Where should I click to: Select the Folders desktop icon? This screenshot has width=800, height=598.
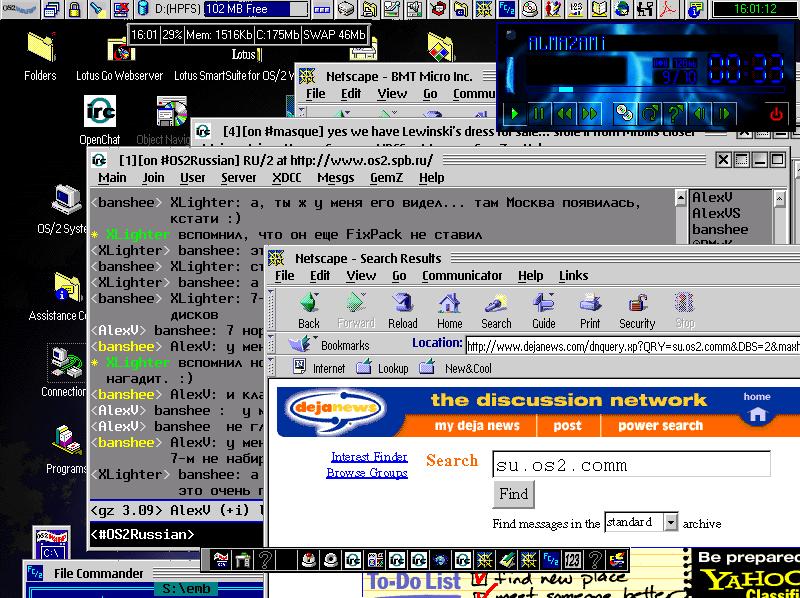[x=40, y=56]
